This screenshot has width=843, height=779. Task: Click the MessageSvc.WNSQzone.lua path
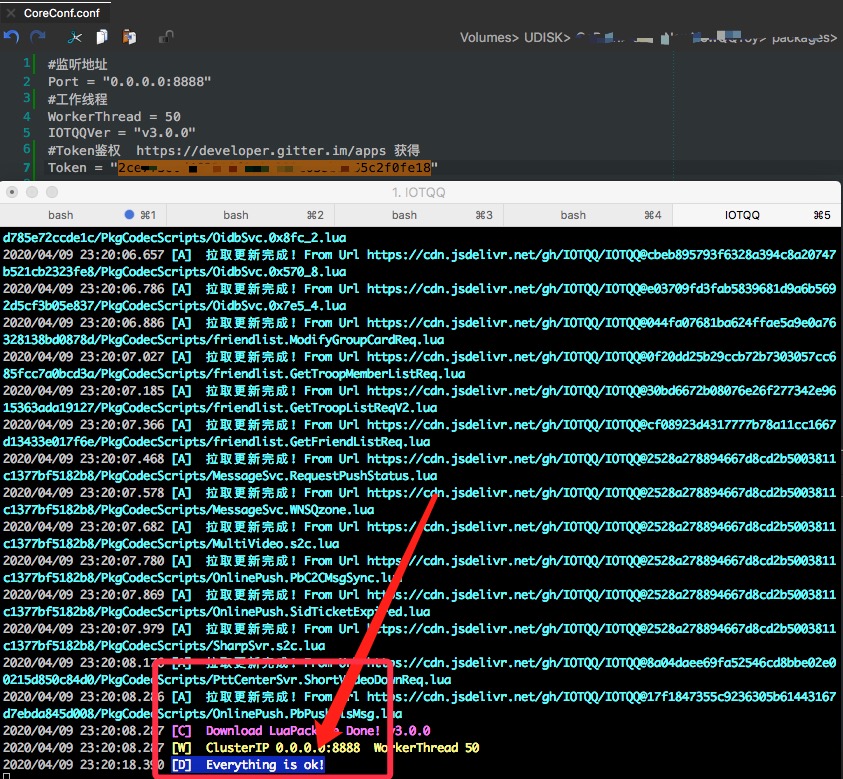(294, 510)
